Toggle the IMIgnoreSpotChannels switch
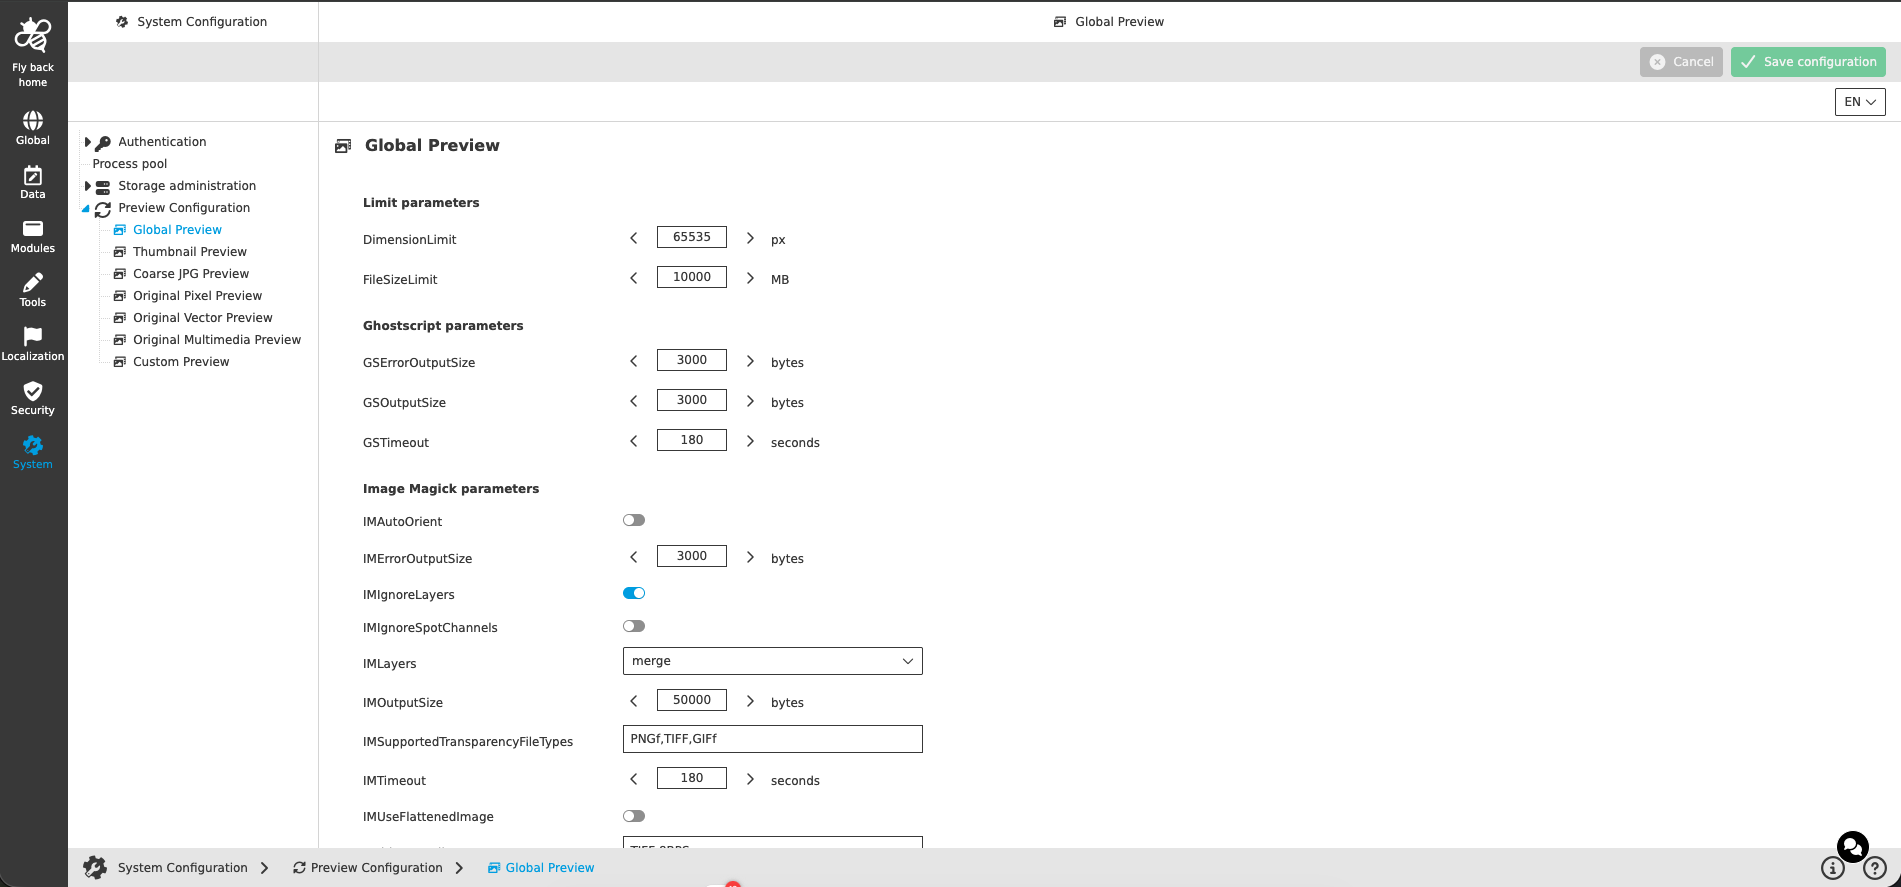 pos(634,626)
